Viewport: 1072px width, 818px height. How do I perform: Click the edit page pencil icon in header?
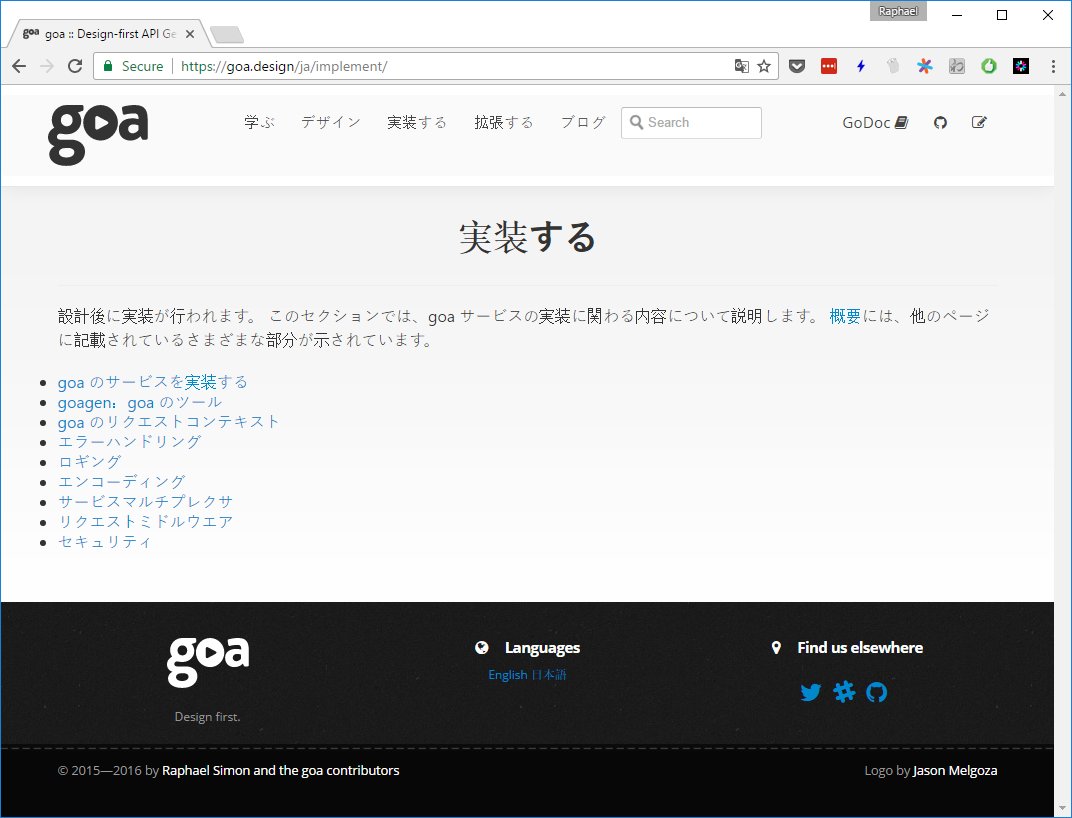(979, 122)
